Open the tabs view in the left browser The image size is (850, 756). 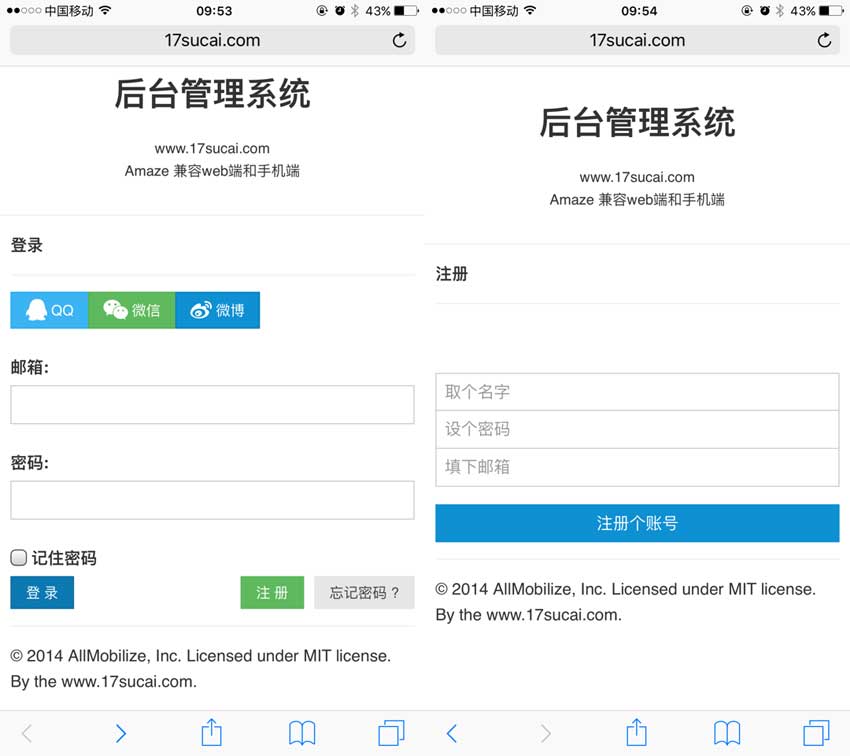391,733
